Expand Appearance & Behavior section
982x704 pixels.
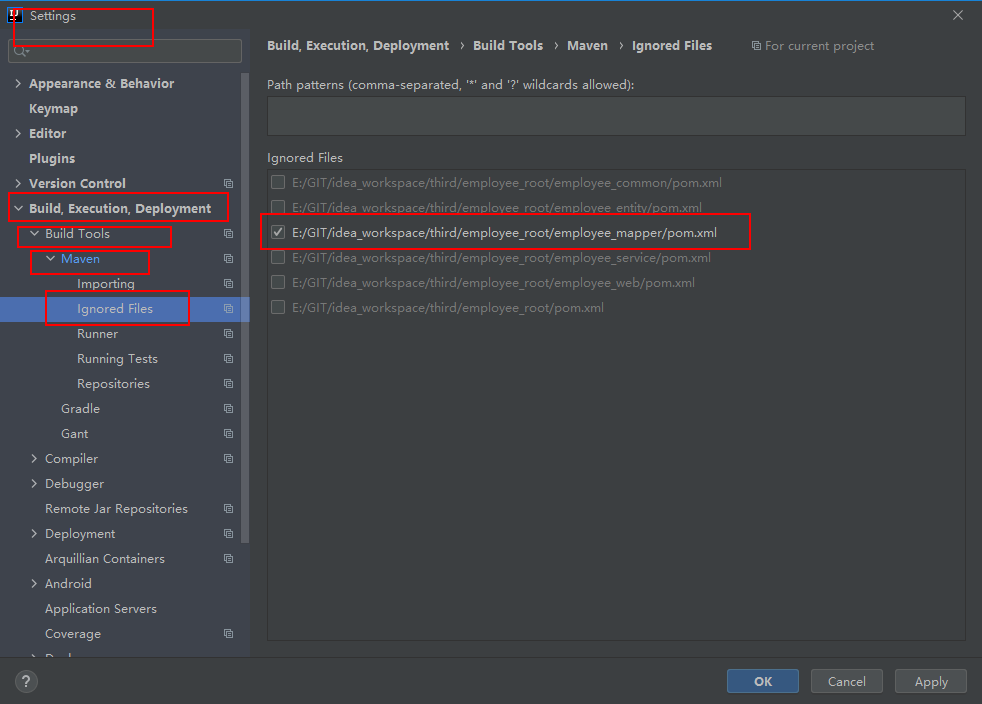tap(18, 83)
